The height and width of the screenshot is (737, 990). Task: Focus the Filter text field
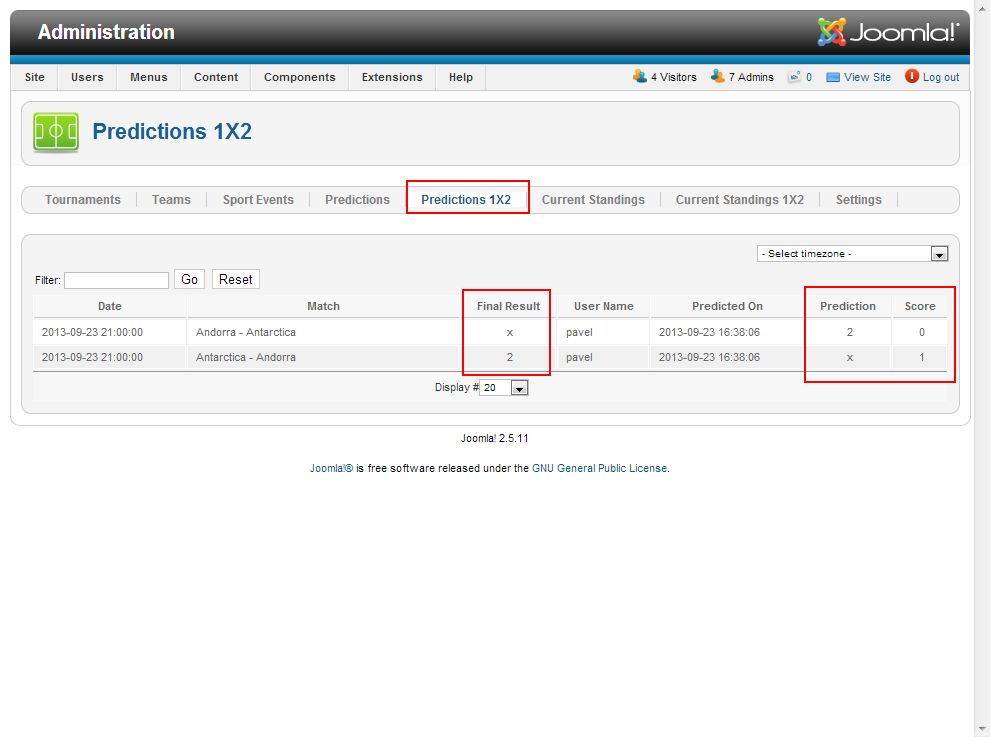click(116, 280)
